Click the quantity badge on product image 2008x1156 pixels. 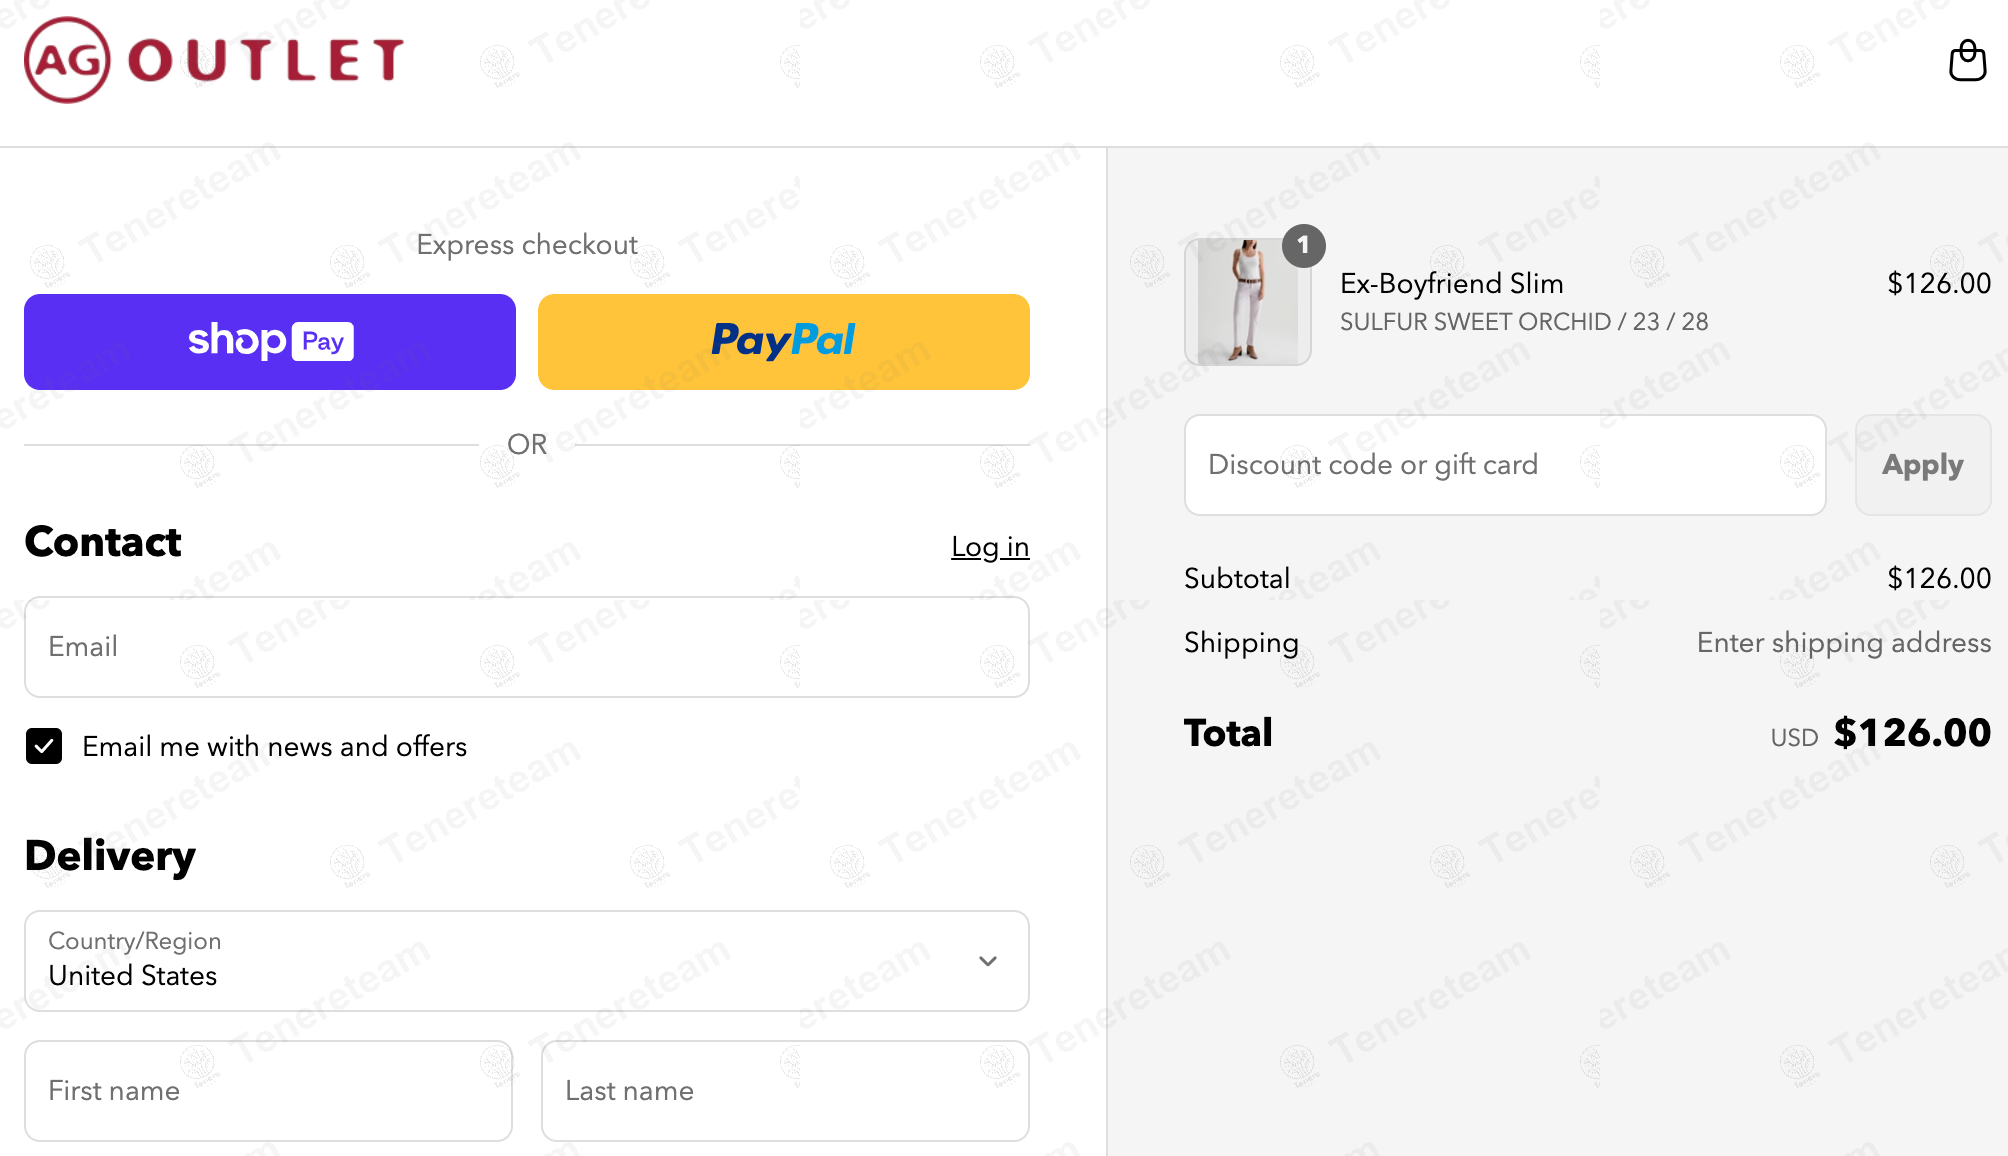(x=1303, y=245)
